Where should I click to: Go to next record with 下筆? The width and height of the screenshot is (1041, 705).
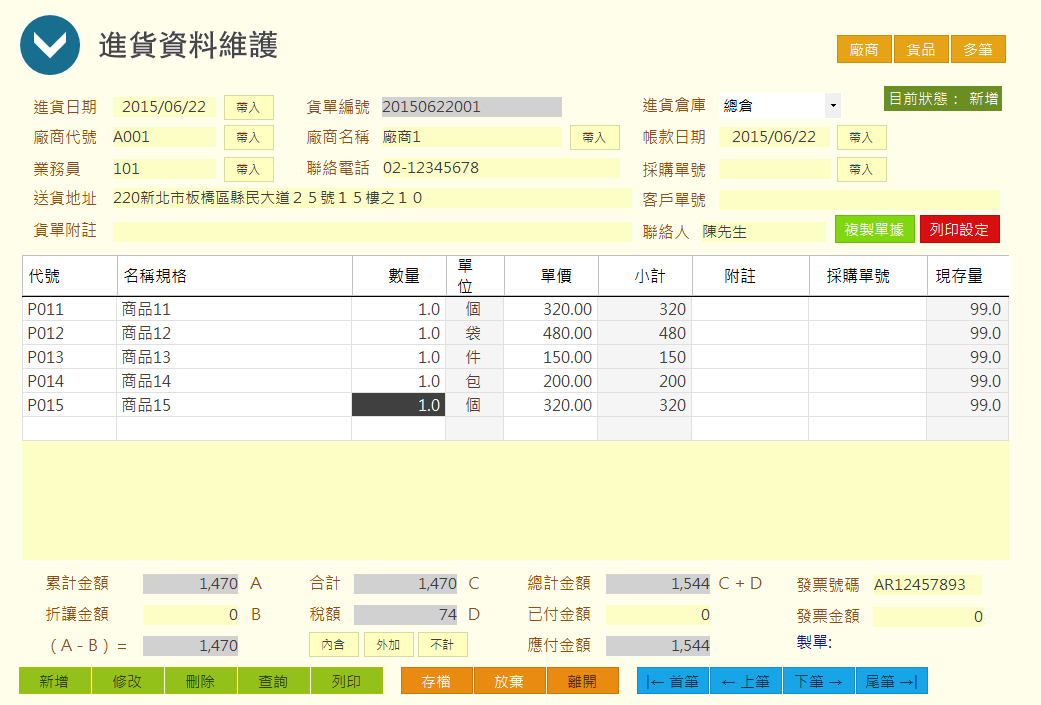(819, 681)
